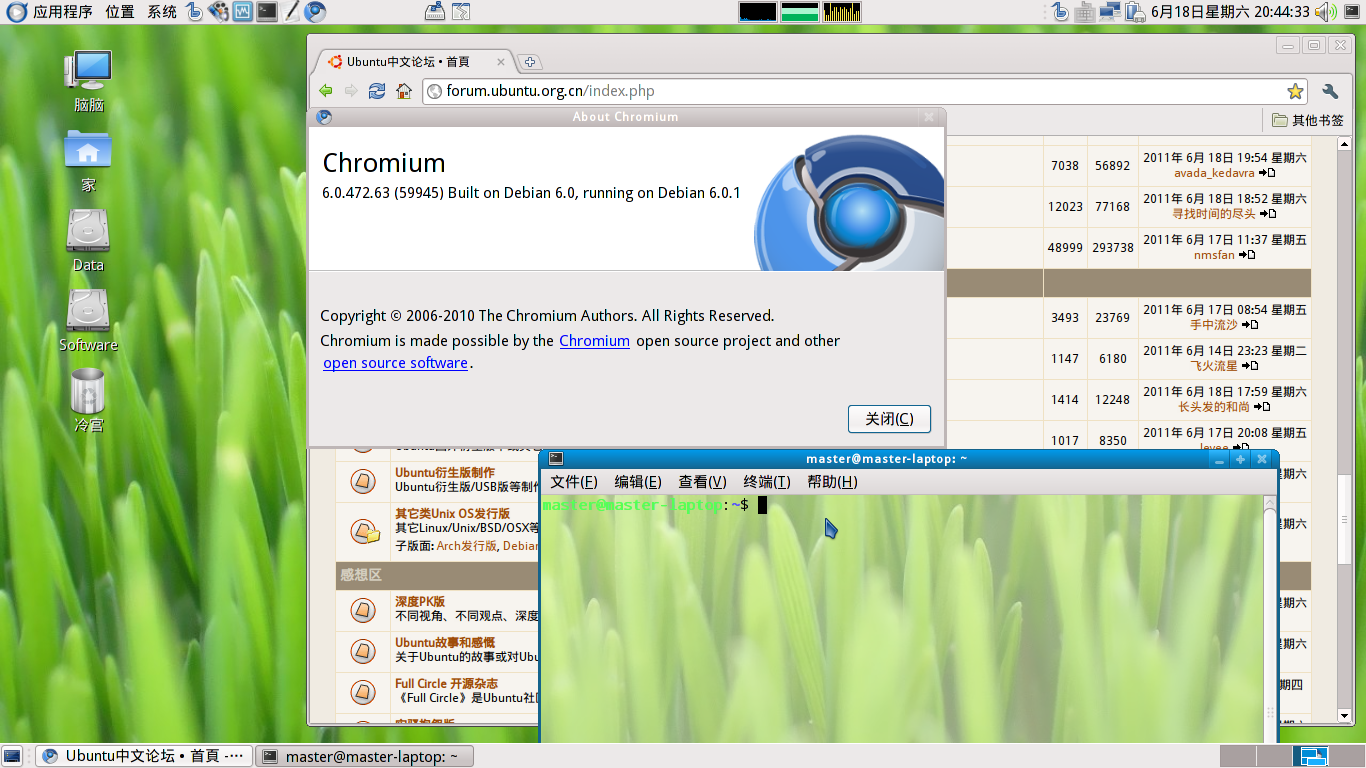
Task: Click the CPU load monitor graph
Action: coord(758,12)
